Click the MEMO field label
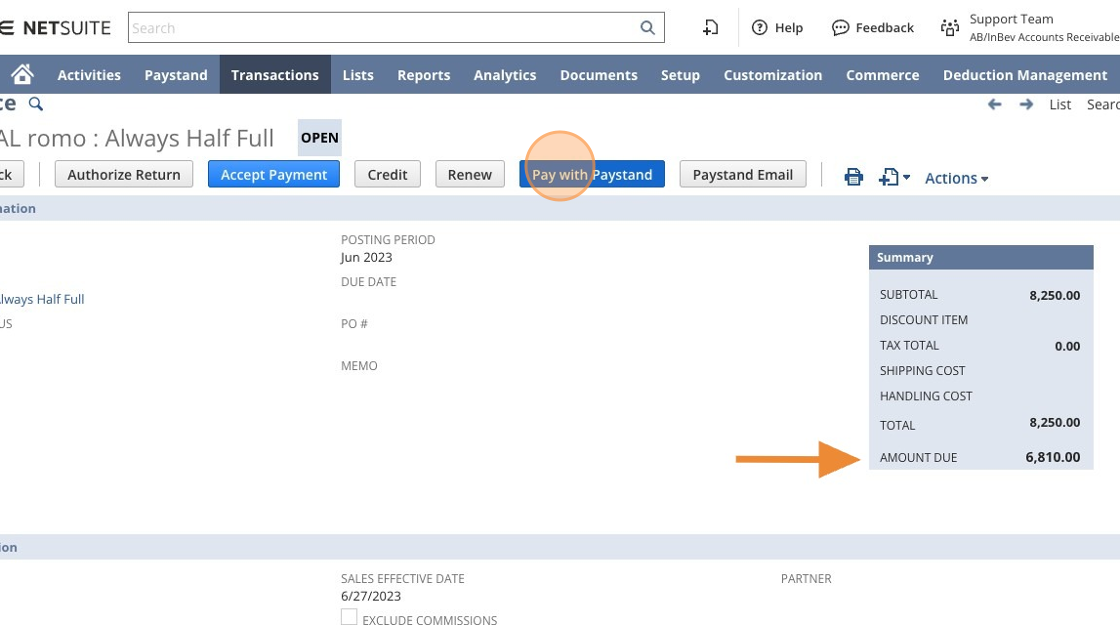 click(359, 366)
